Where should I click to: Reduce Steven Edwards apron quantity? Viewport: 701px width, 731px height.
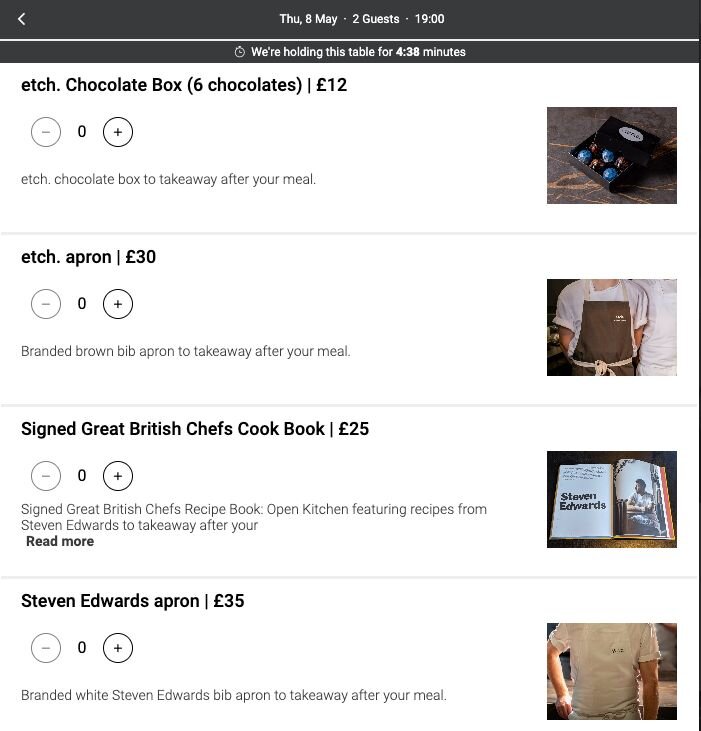pos(46,648)
